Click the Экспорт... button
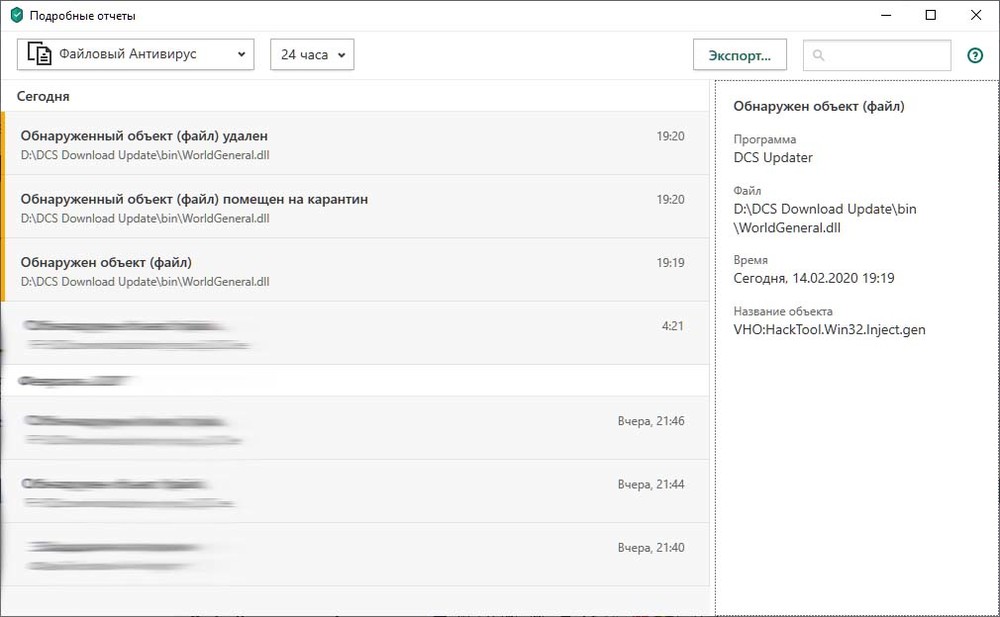1000x617 pixels. click(740, 55)
